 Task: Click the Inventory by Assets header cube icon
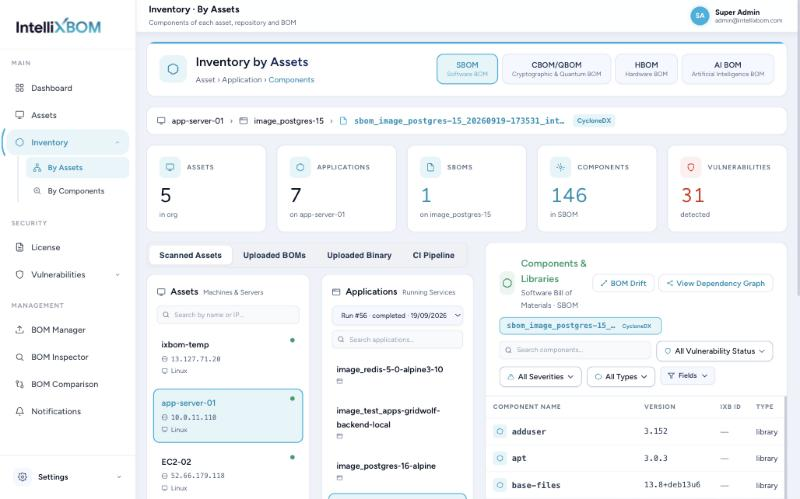pyautogui.click(x=173, y=69)
